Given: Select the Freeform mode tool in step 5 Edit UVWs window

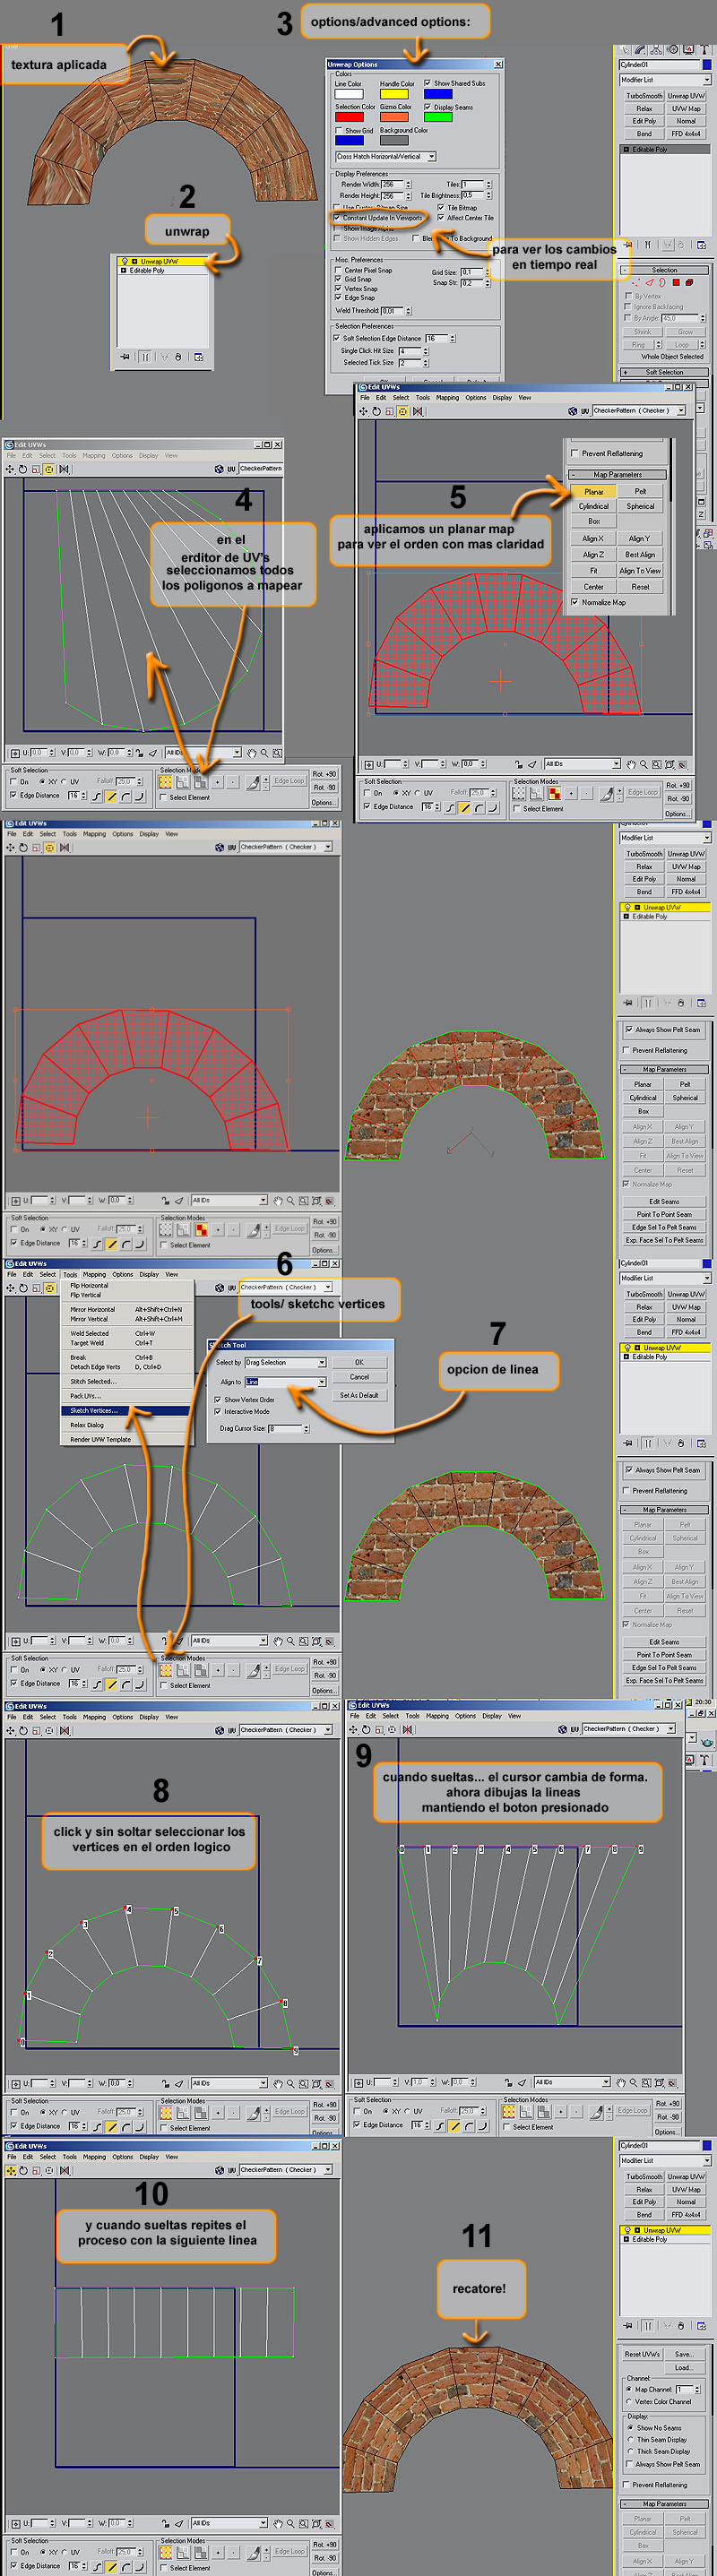Looking at the screenshot, I should 403,411.
